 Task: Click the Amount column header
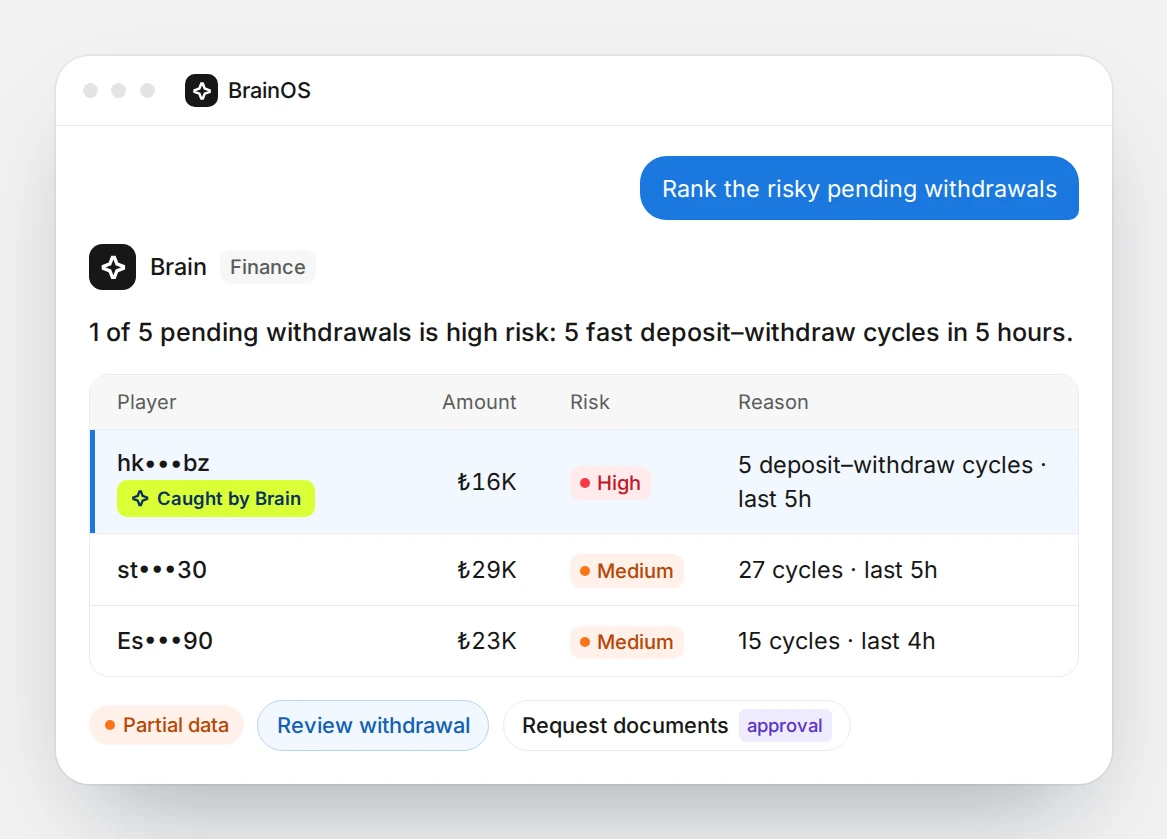click(x=479, y=402)
